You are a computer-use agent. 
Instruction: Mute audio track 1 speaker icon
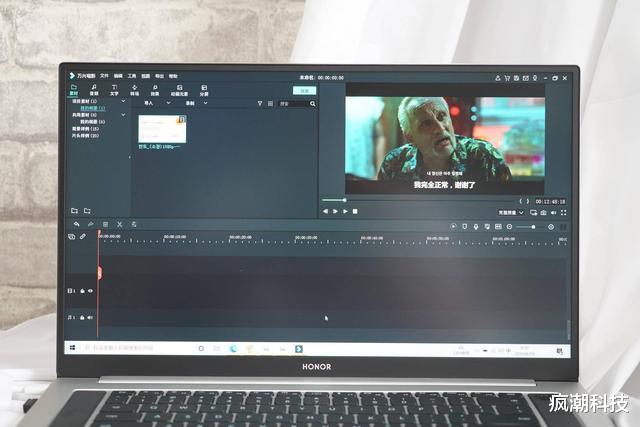click(x=90, y=317)
